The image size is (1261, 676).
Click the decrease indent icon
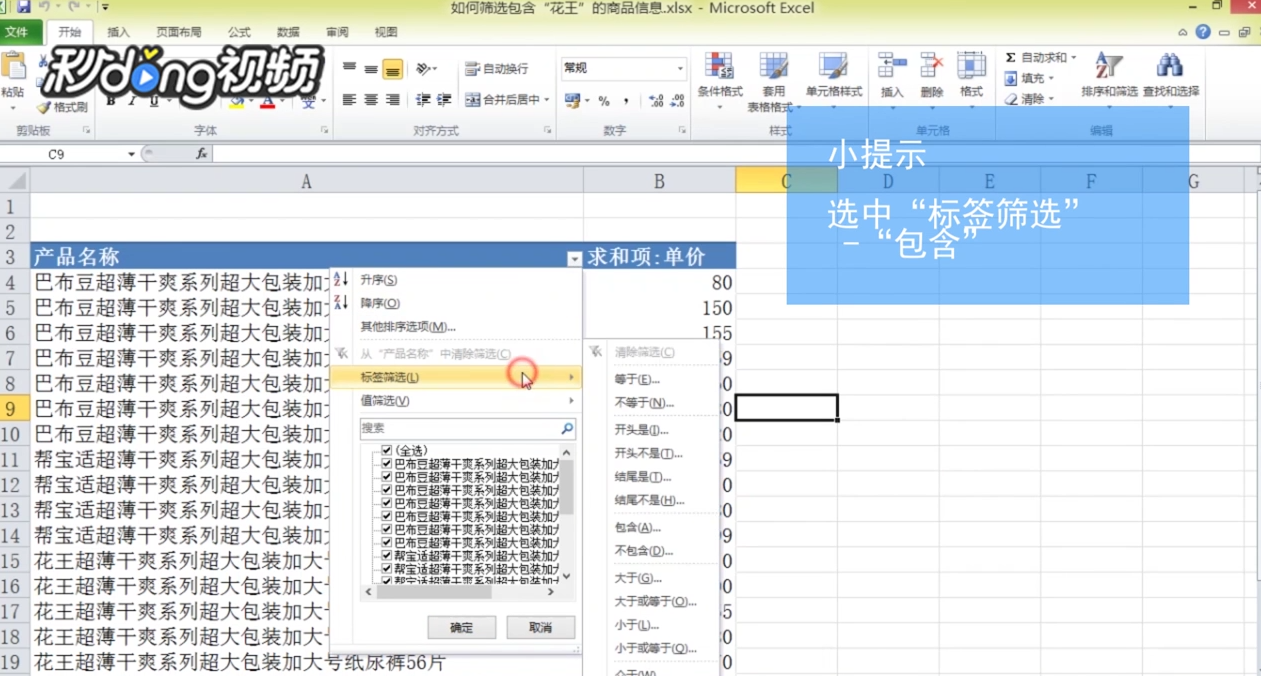[x=423, y=100]
